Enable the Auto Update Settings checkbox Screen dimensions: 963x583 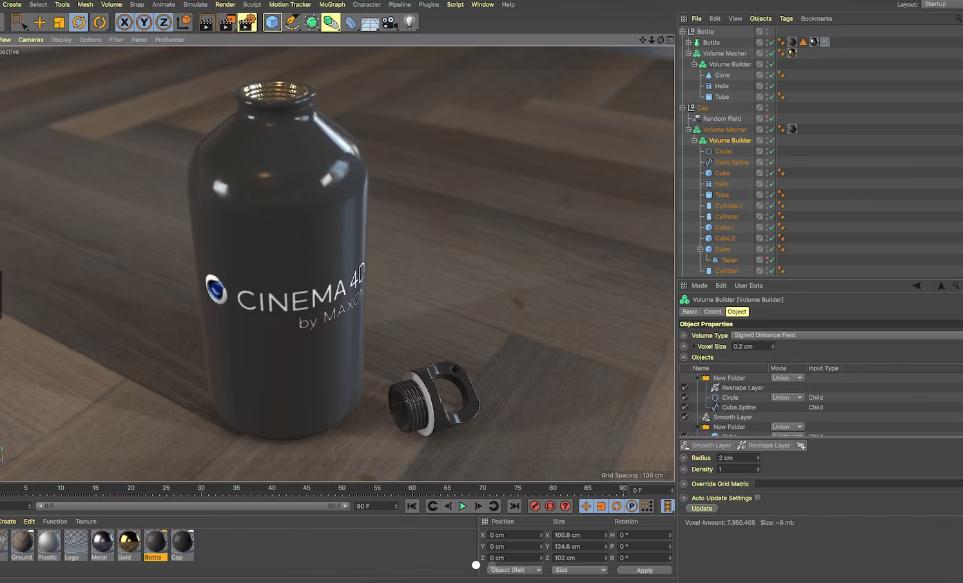[757, 497]
